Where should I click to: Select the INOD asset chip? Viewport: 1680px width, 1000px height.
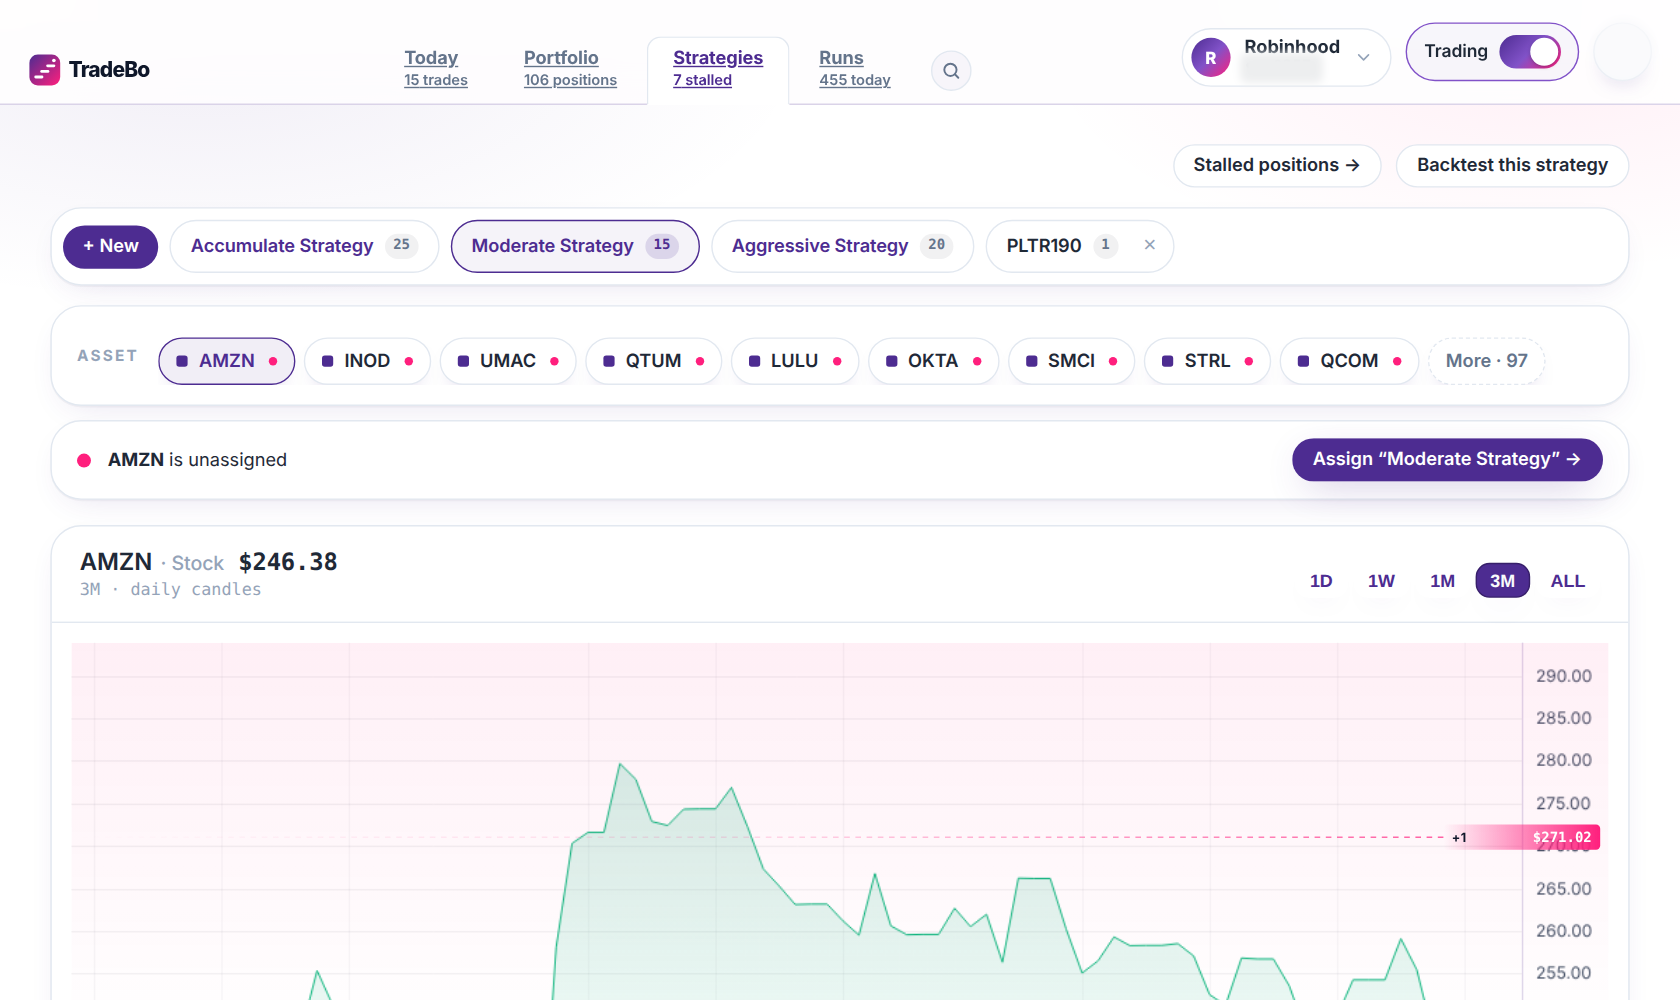point(367,361)
